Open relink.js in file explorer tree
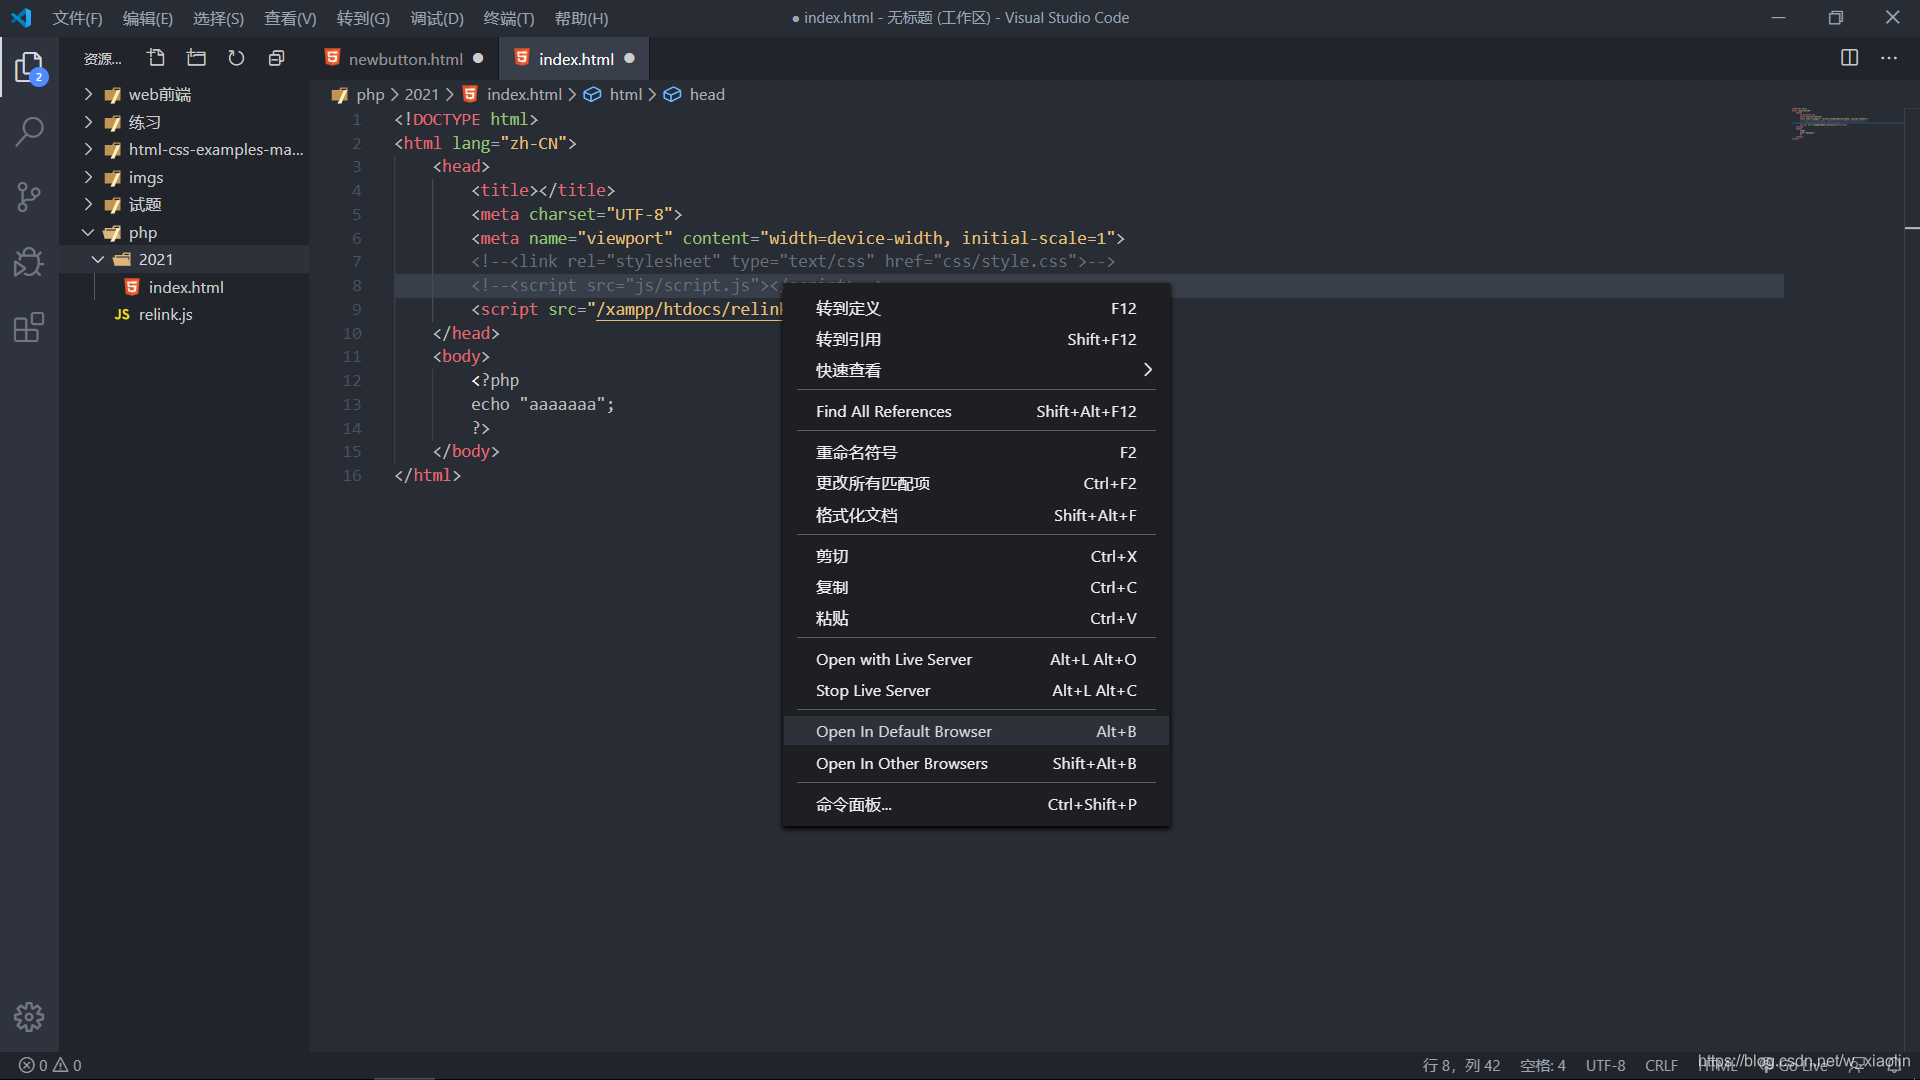 185,314
